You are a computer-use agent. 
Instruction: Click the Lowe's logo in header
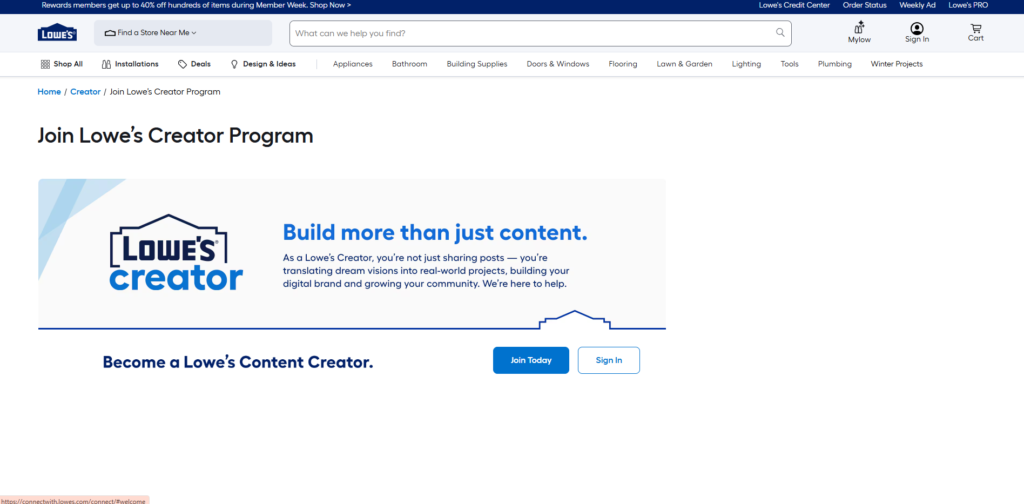click(x=57, y=33)
